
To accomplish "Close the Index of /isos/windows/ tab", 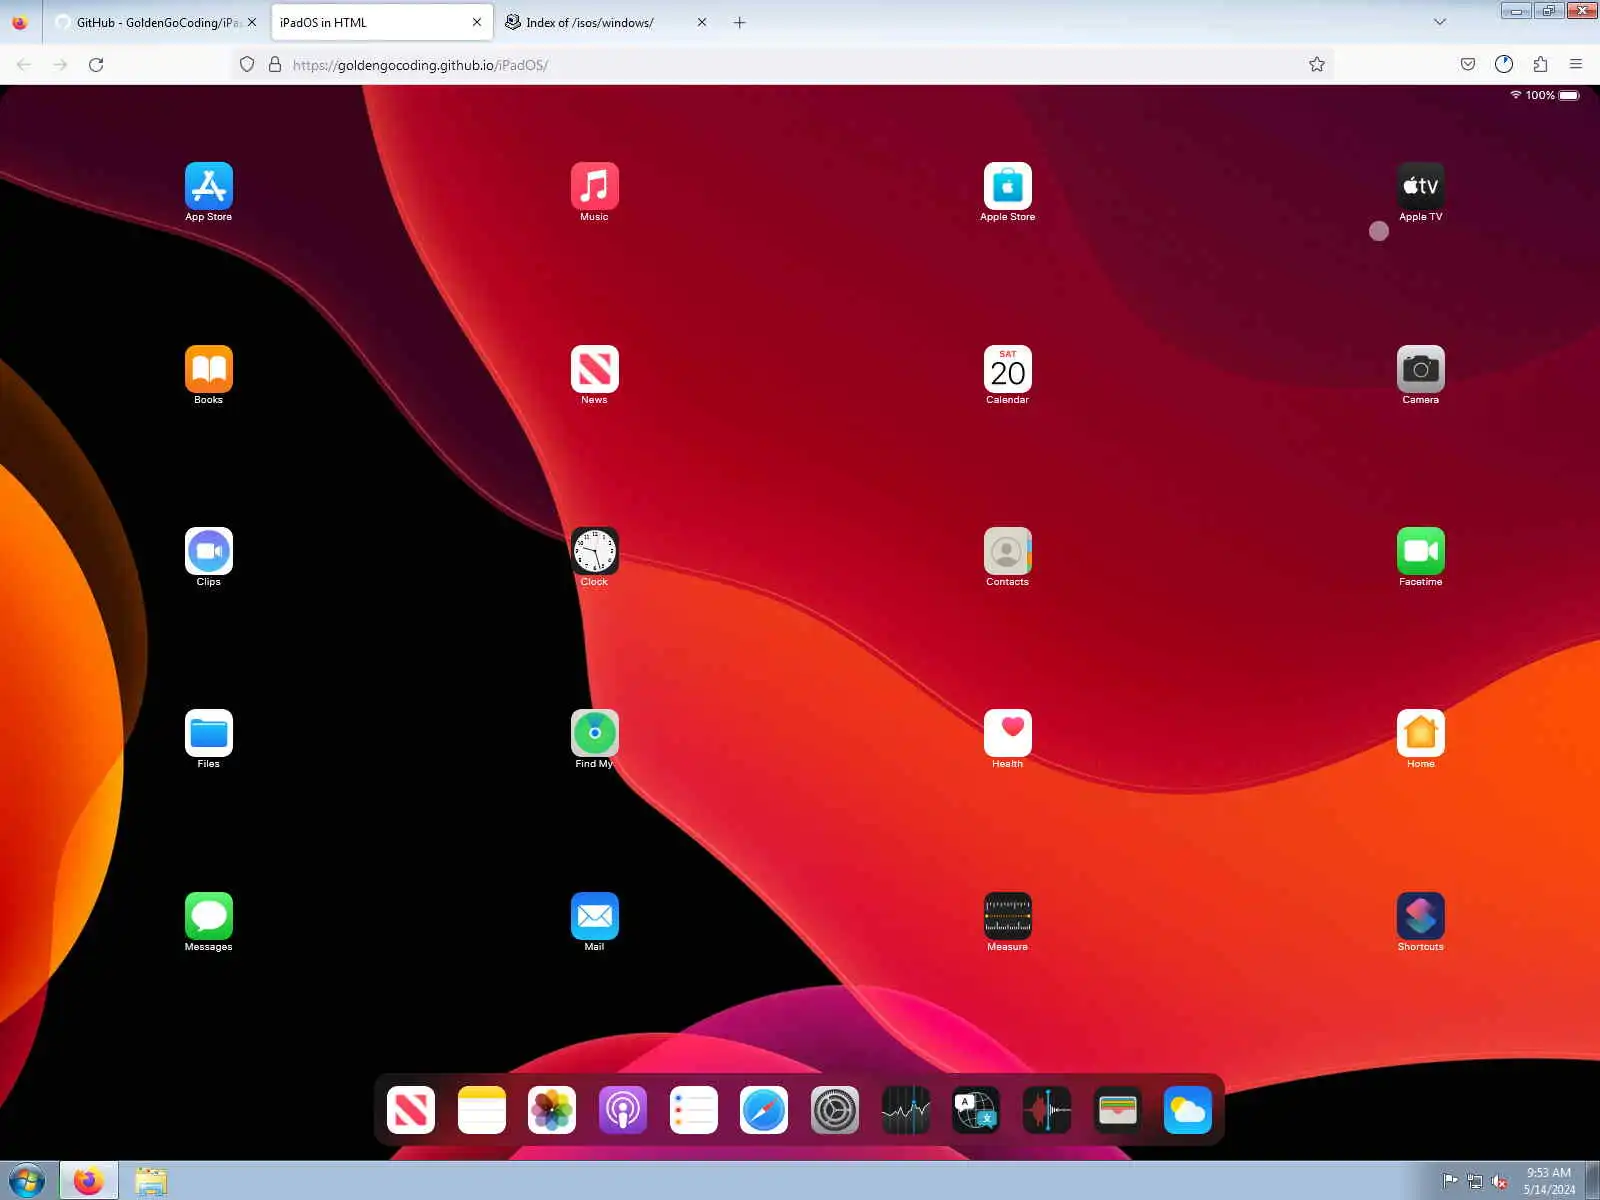I will click(702, 22).
